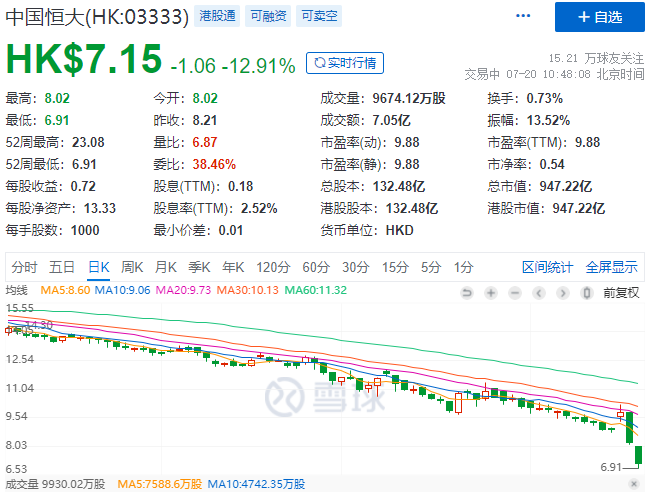
Task: Select the 港股通 tag
Action: (x=217, y=16)
